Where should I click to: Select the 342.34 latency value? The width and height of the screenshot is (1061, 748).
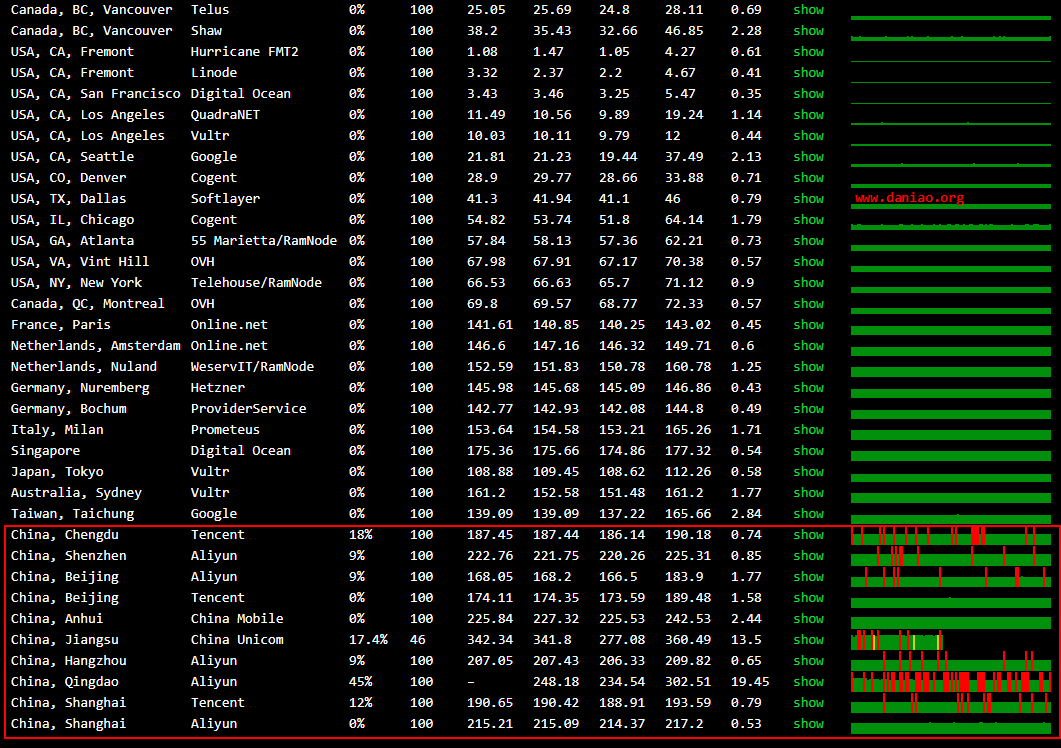click(490, 640)
